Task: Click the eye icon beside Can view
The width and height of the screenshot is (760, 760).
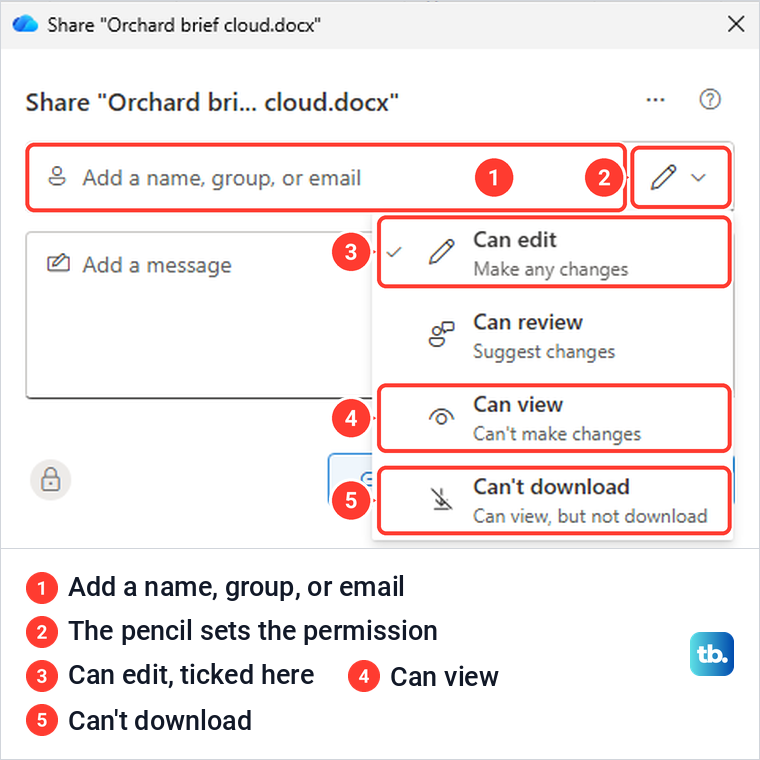Action: point(442,417)
